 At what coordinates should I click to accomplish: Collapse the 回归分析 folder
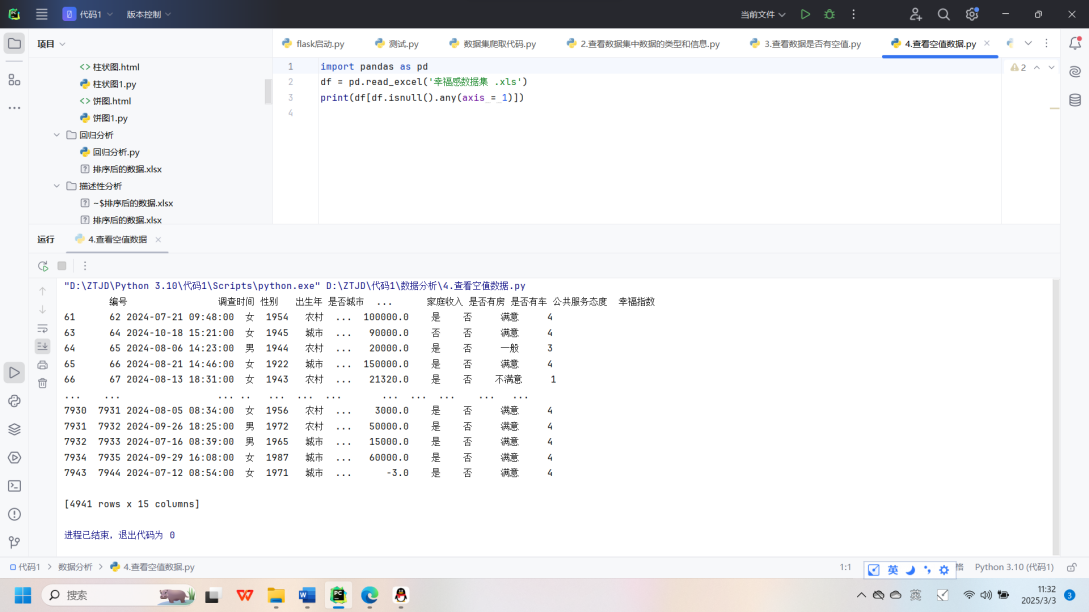[x=57, y=135]
